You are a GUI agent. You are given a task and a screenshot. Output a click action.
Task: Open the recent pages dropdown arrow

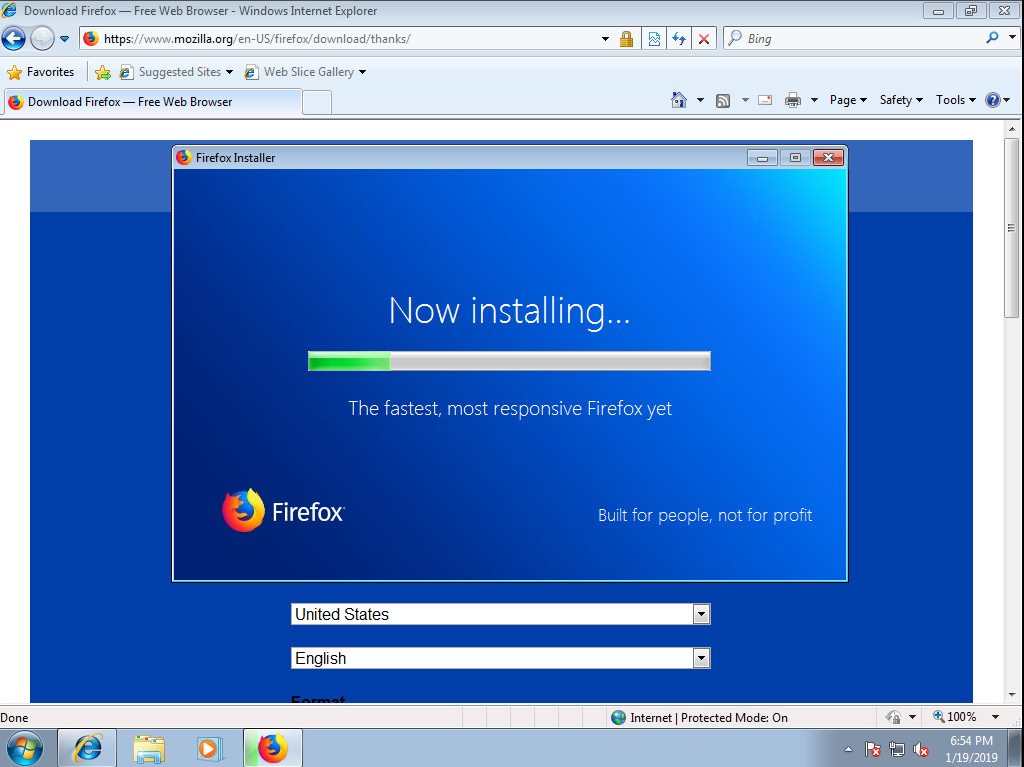click(x=64, y=39)
